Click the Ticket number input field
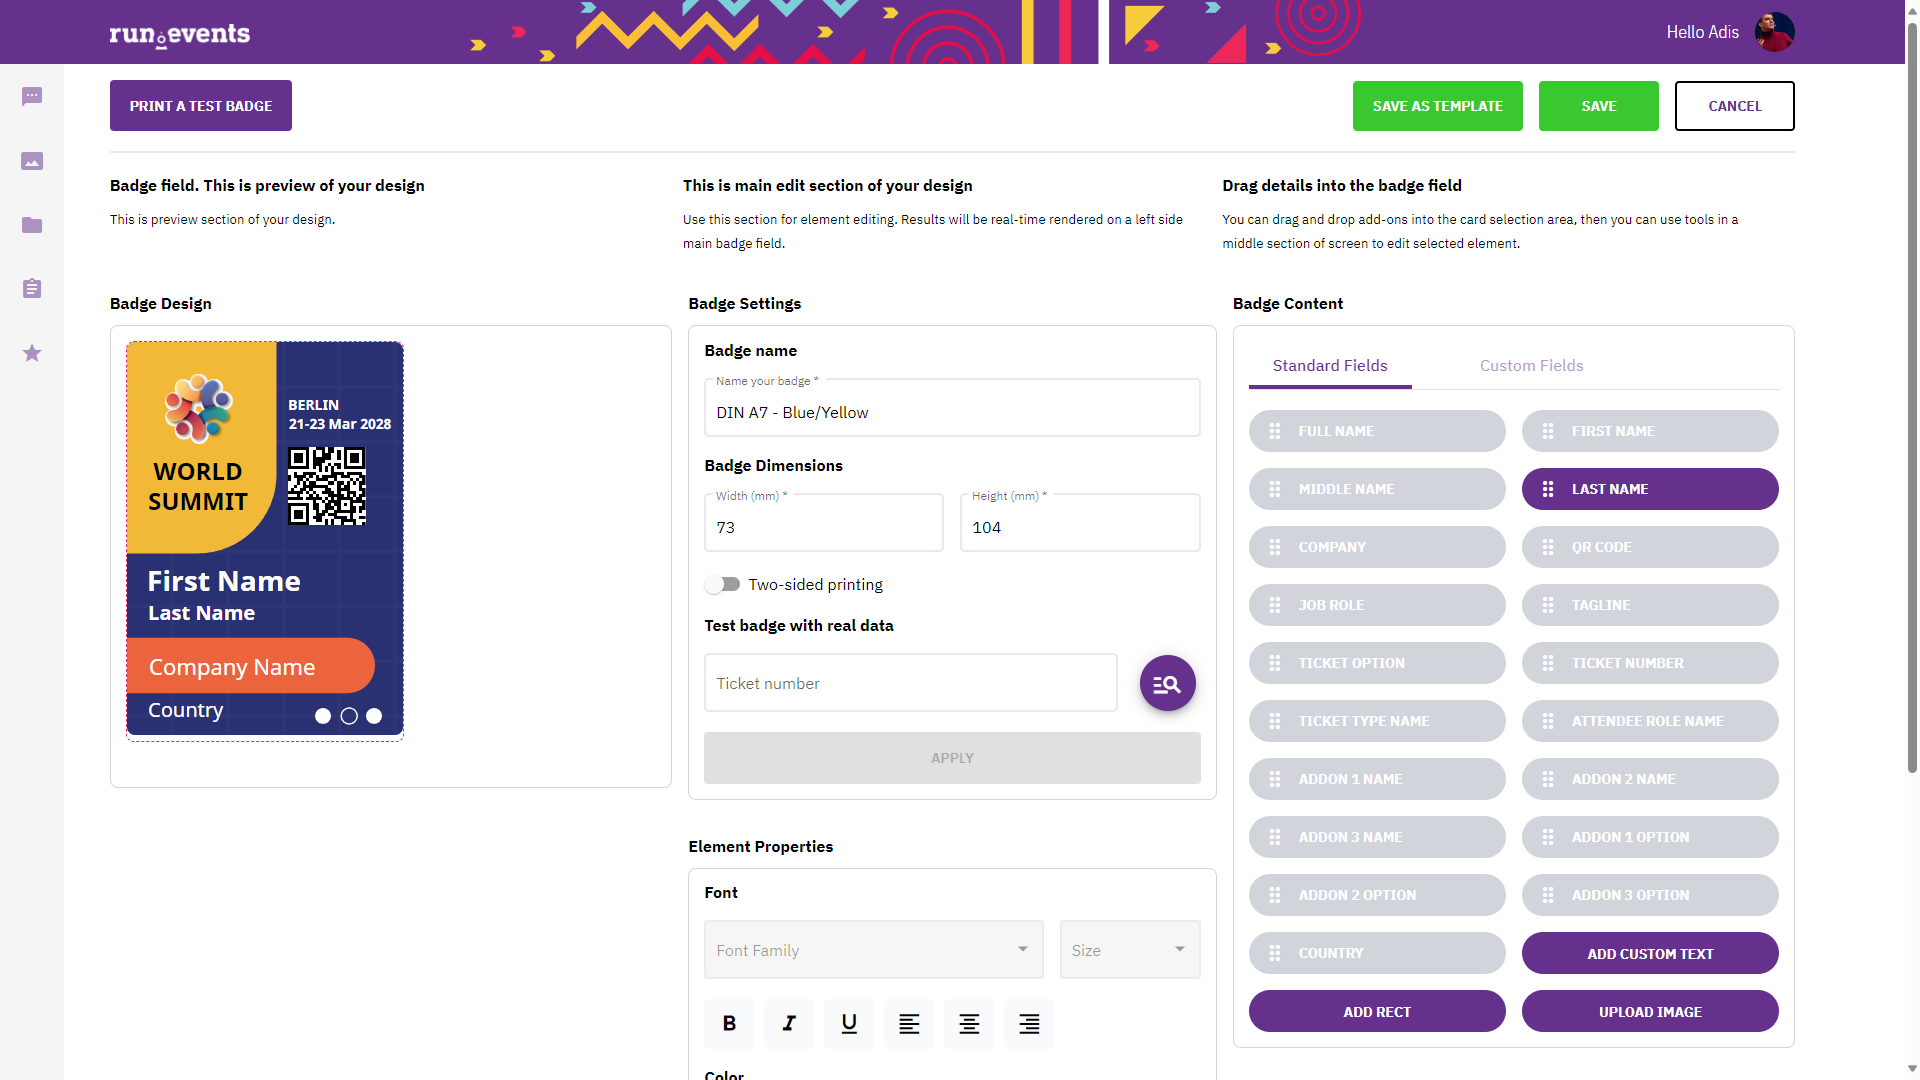Screen dimensions: 1920x1080 pos(910,684)
